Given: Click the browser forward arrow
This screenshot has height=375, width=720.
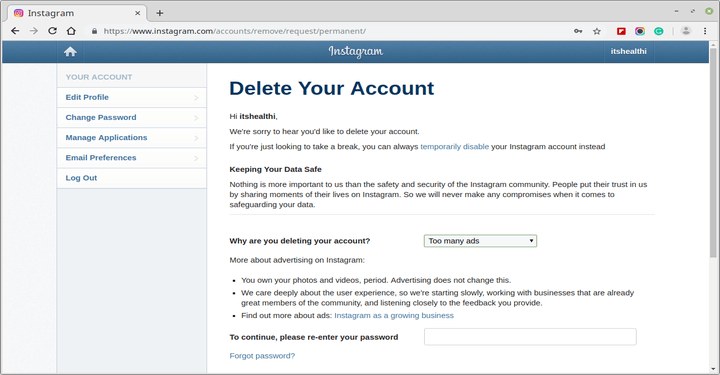Looking at the screenshot, I should (x=34, y=31).
